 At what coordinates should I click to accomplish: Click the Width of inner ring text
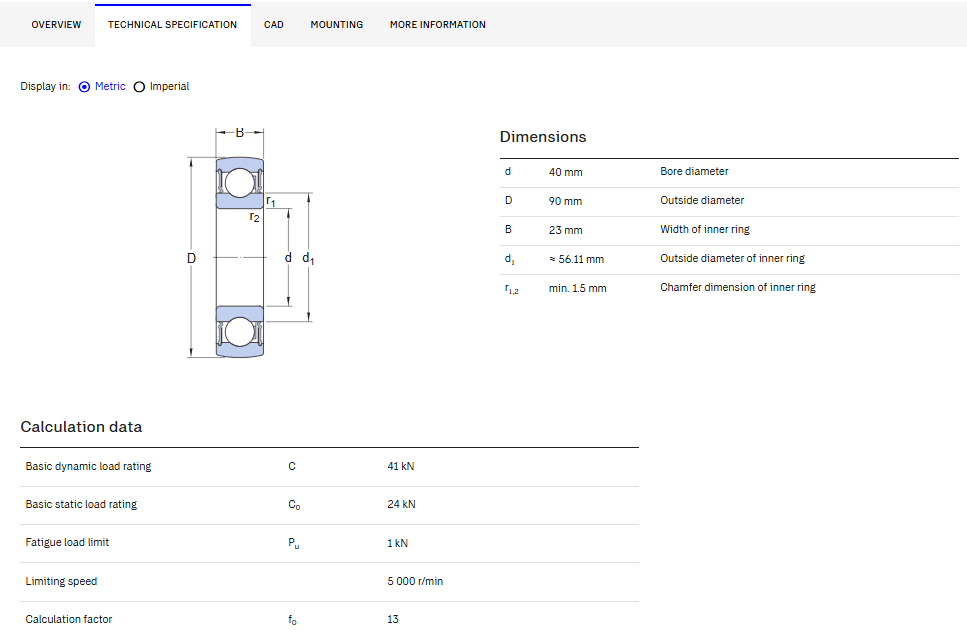(705, 229)
